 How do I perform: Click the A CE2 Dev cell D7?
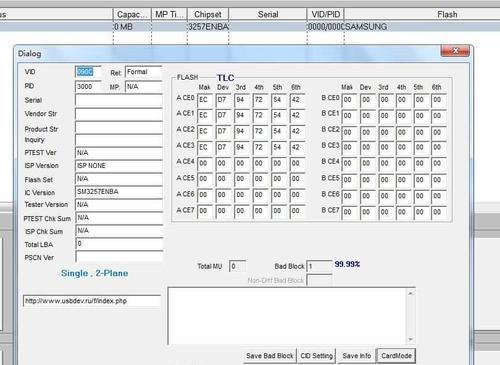223,131
